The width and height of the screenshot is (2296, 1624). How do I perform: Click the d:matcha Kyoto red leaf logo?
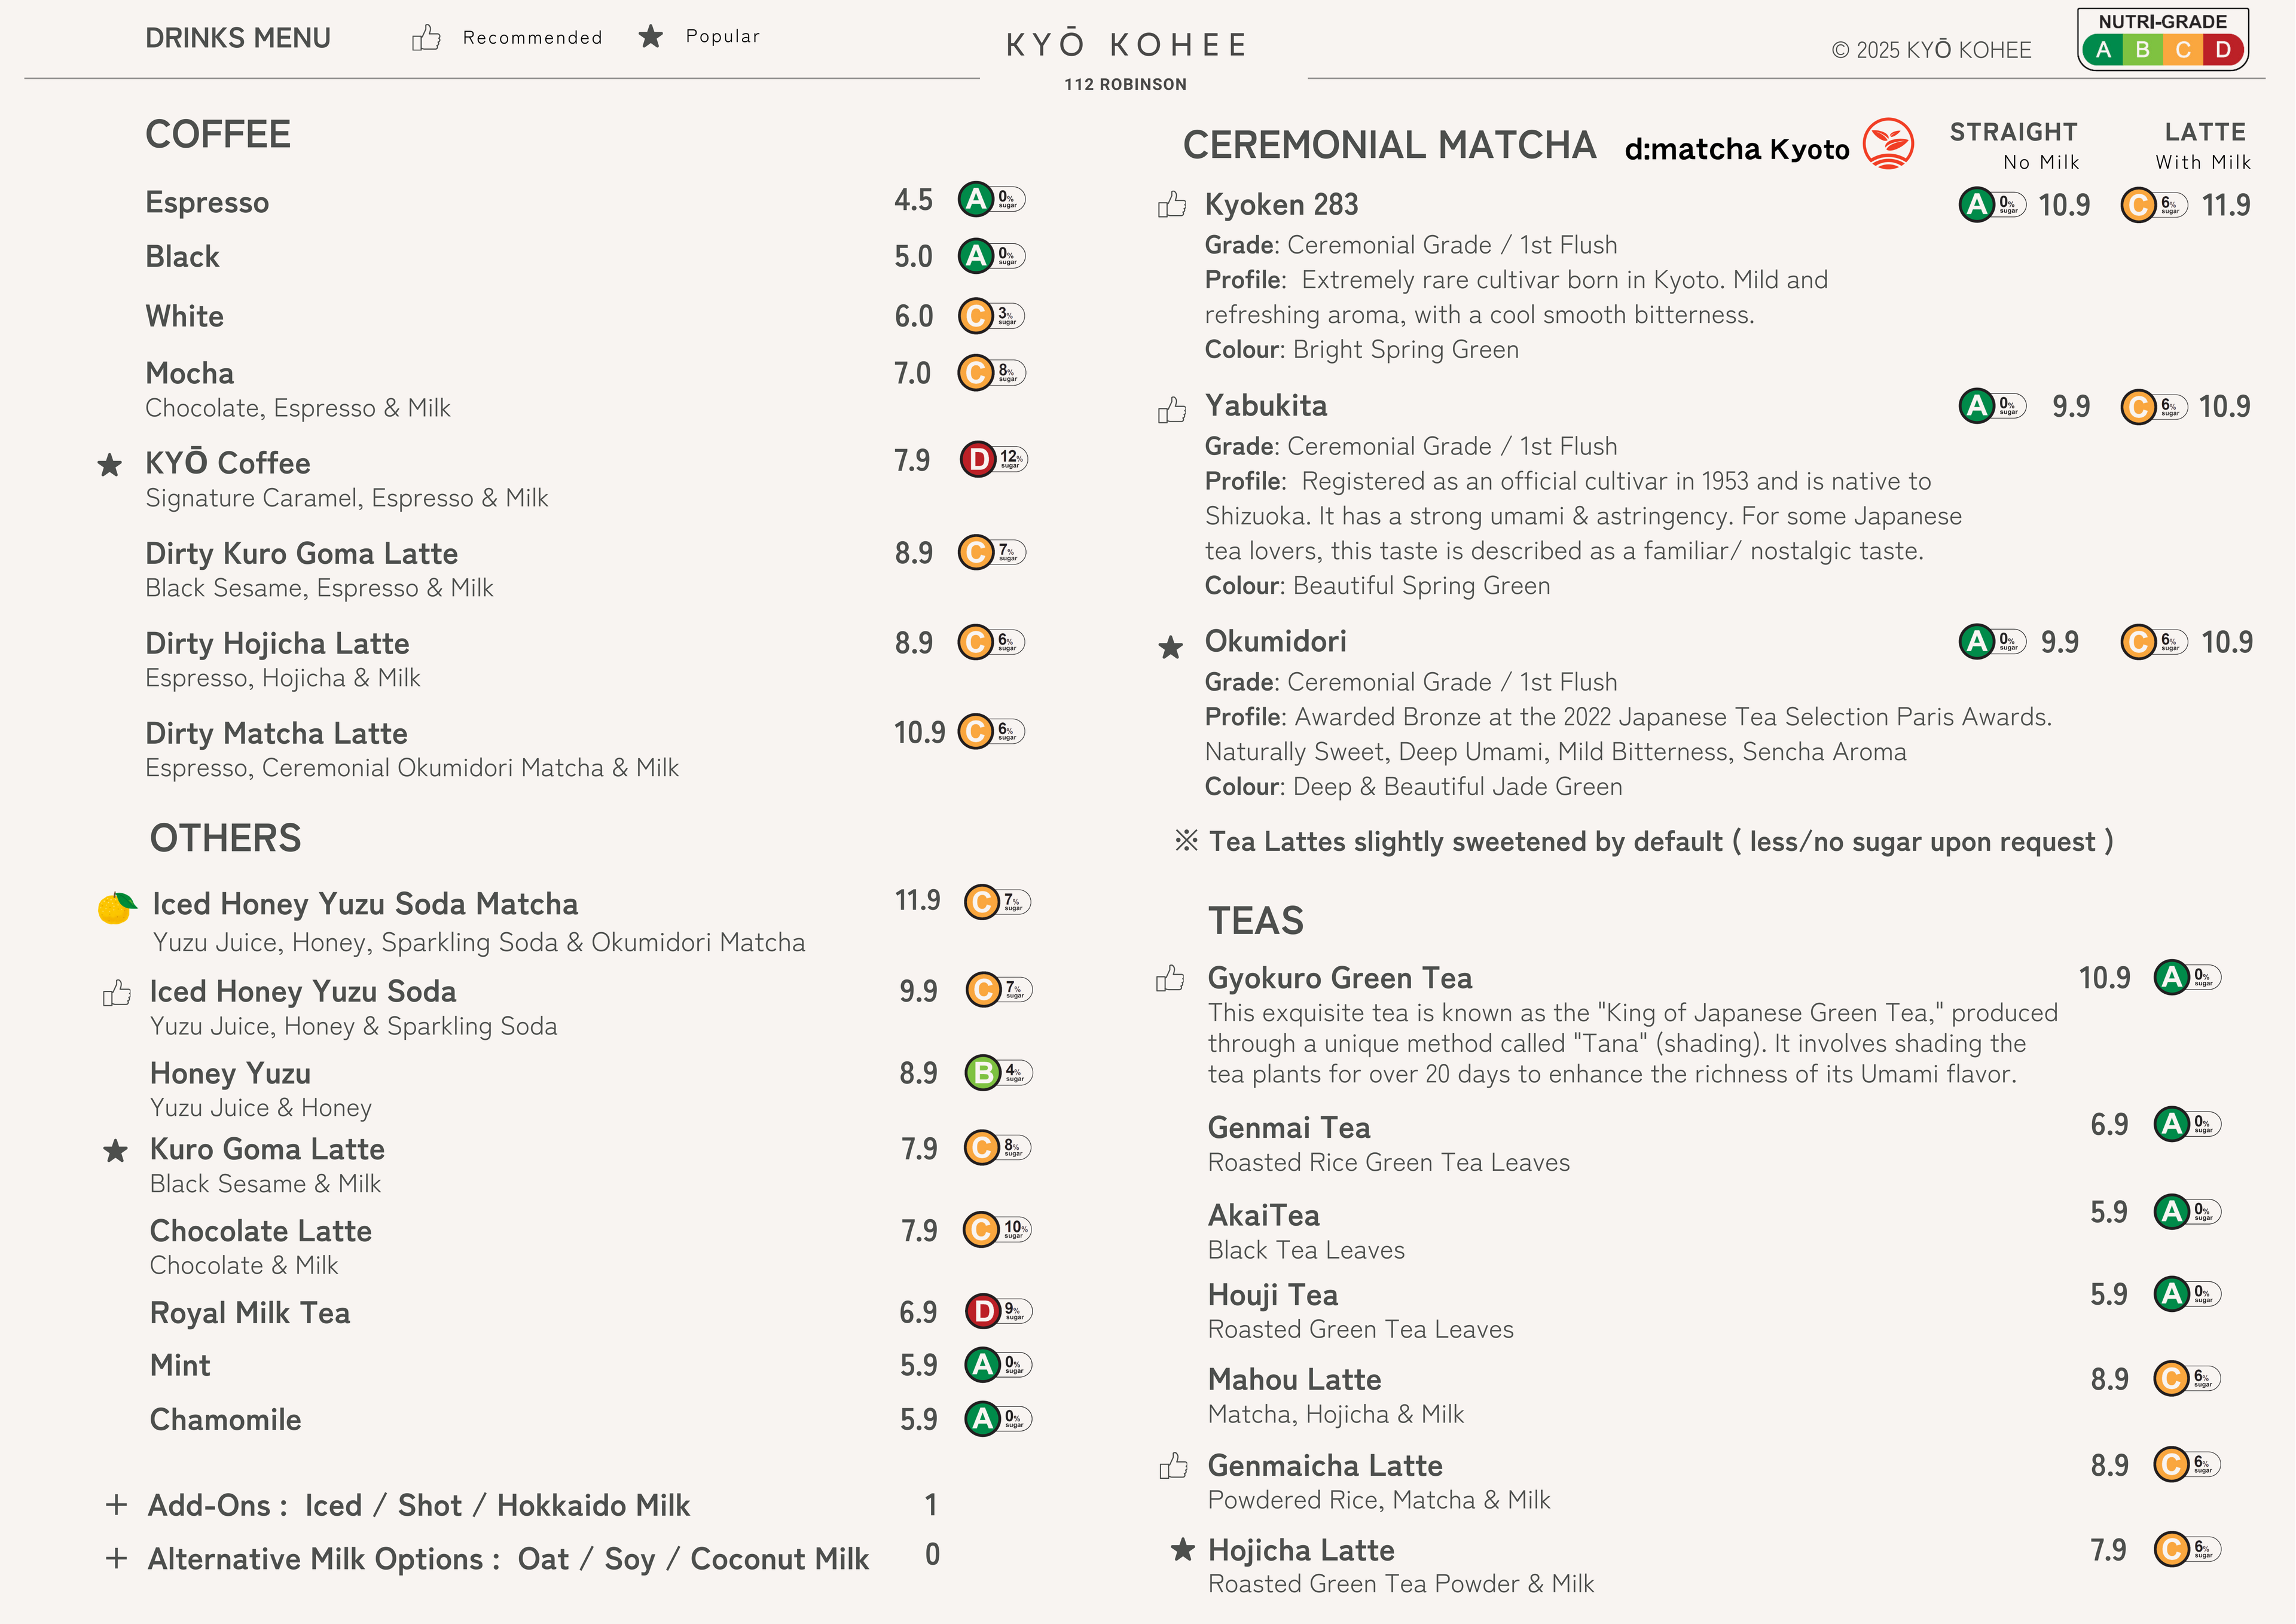(1888, 145)
